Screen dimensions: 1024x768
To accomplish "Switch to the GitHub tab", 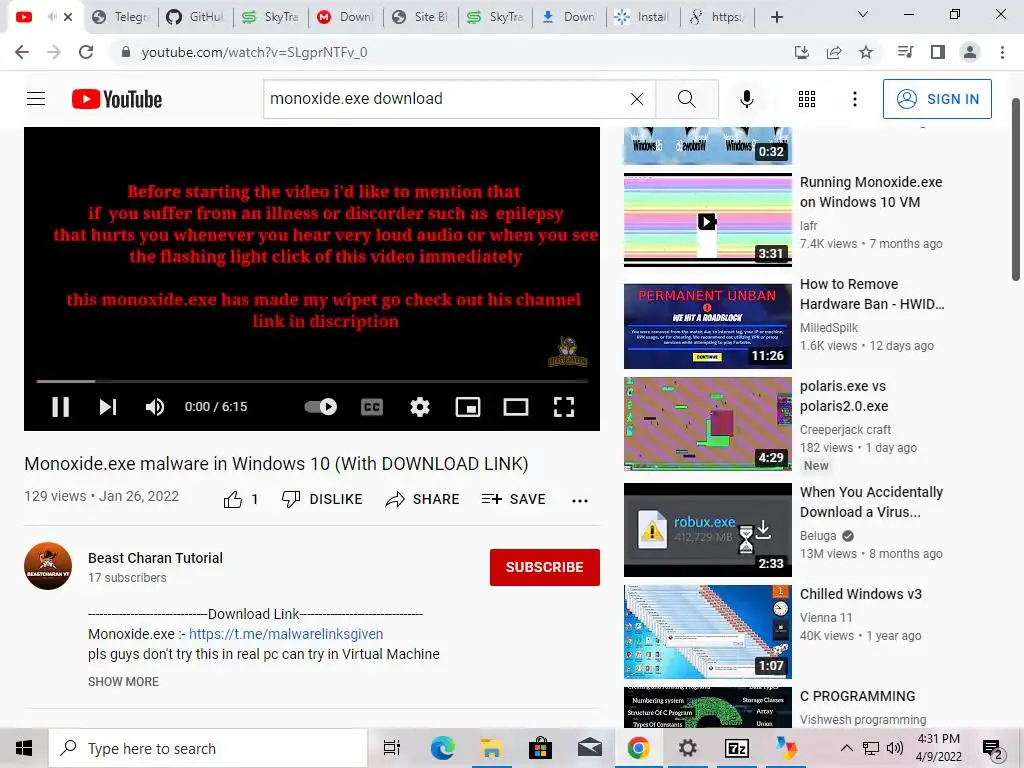I will click(195, 17).
